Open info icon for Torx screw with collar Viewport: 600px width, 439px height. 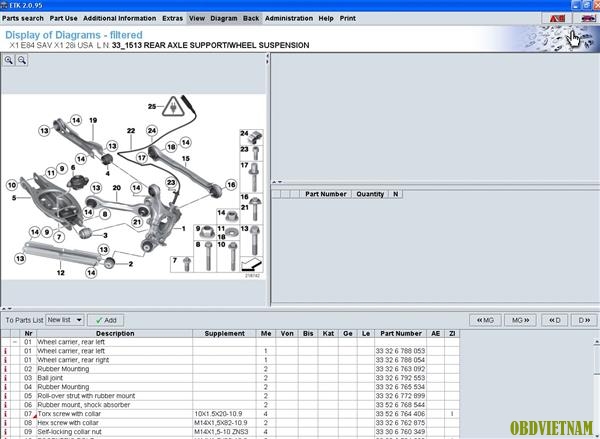pyautogui.click(x=5, y=414)
